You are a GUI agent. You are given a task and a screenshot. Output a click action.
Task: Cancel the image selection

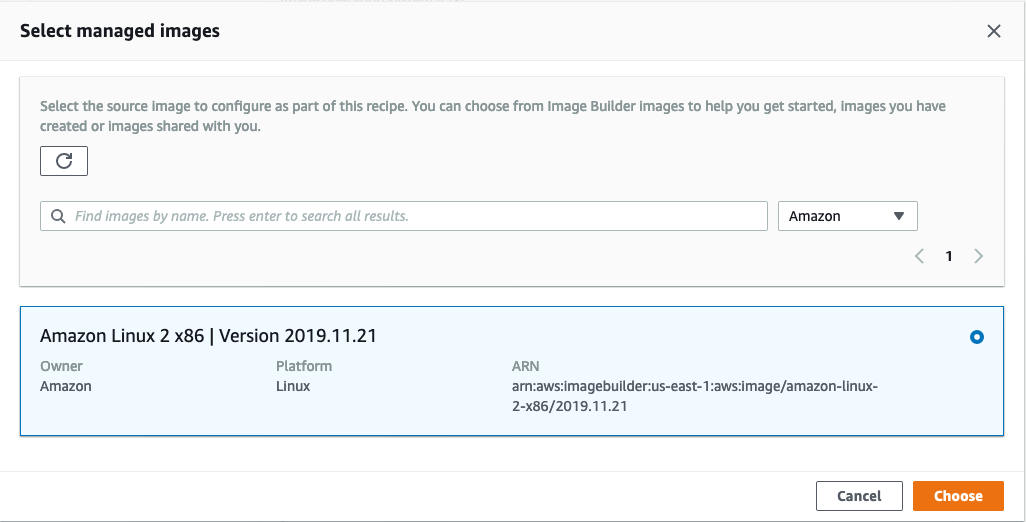859,496
